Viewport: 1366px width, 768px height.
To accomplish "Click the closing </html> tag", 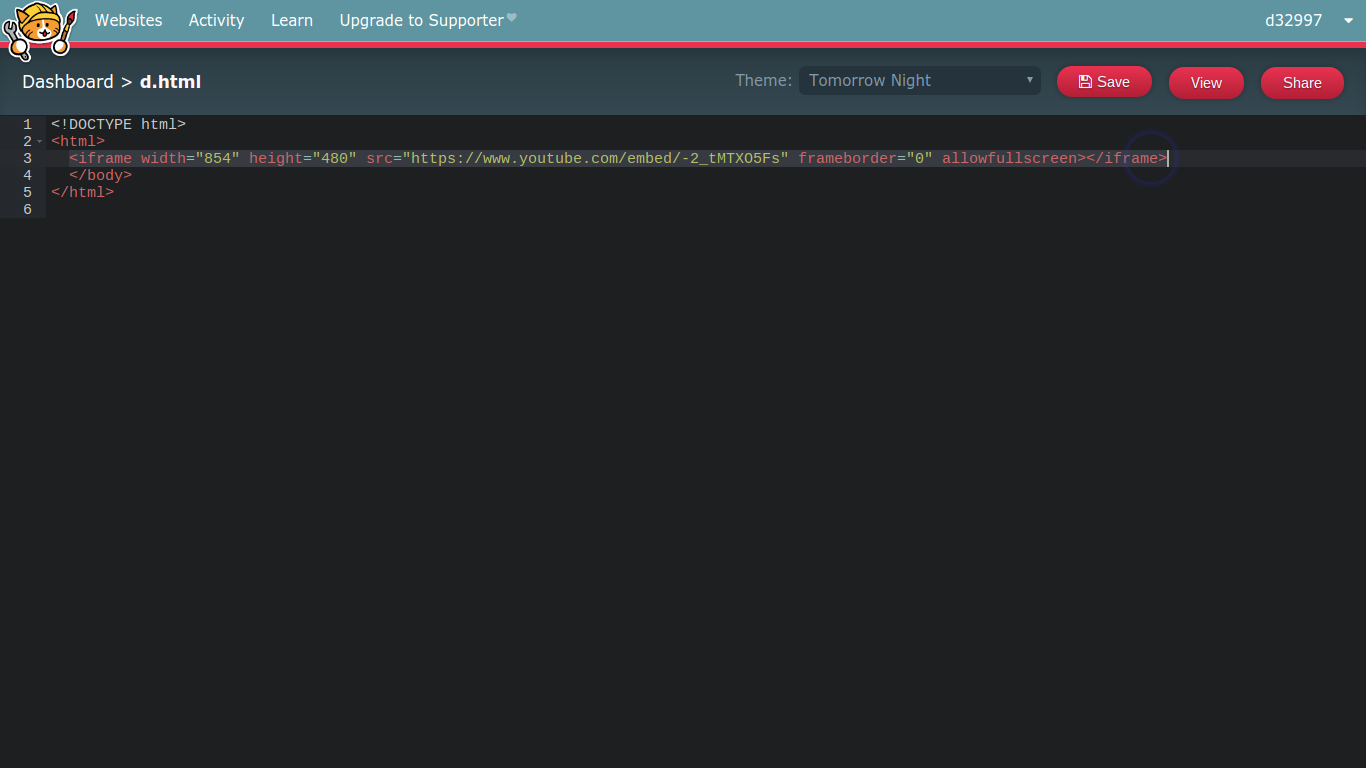I will 82,193.
